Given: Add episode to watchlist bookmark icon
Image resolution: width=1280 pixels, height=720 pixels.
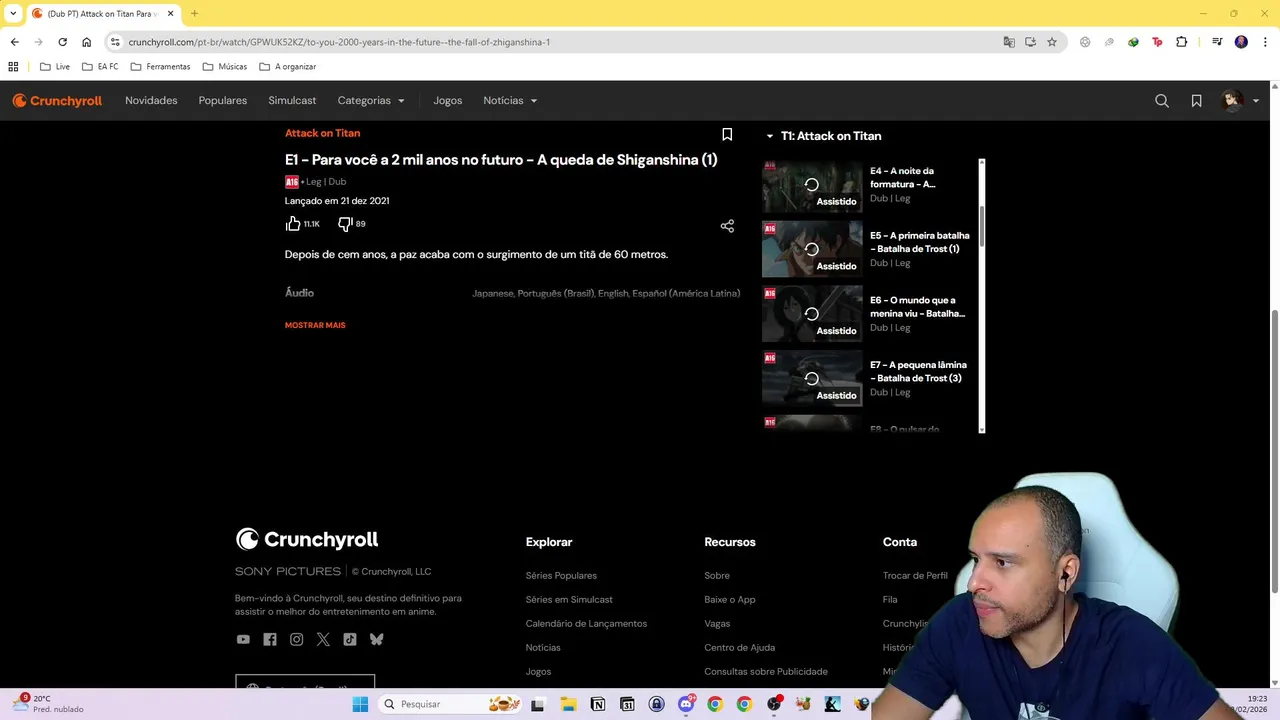Looking at the screenshot, I should click(x=727, y=135).
